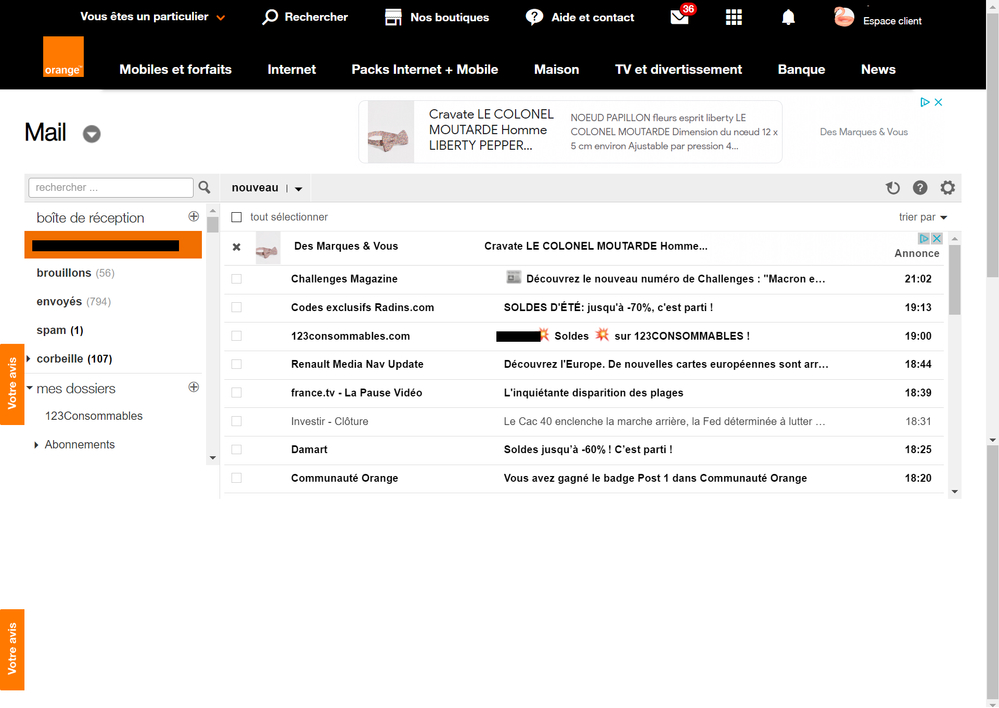Open the trier par sort dropdown

click(923, 217)
